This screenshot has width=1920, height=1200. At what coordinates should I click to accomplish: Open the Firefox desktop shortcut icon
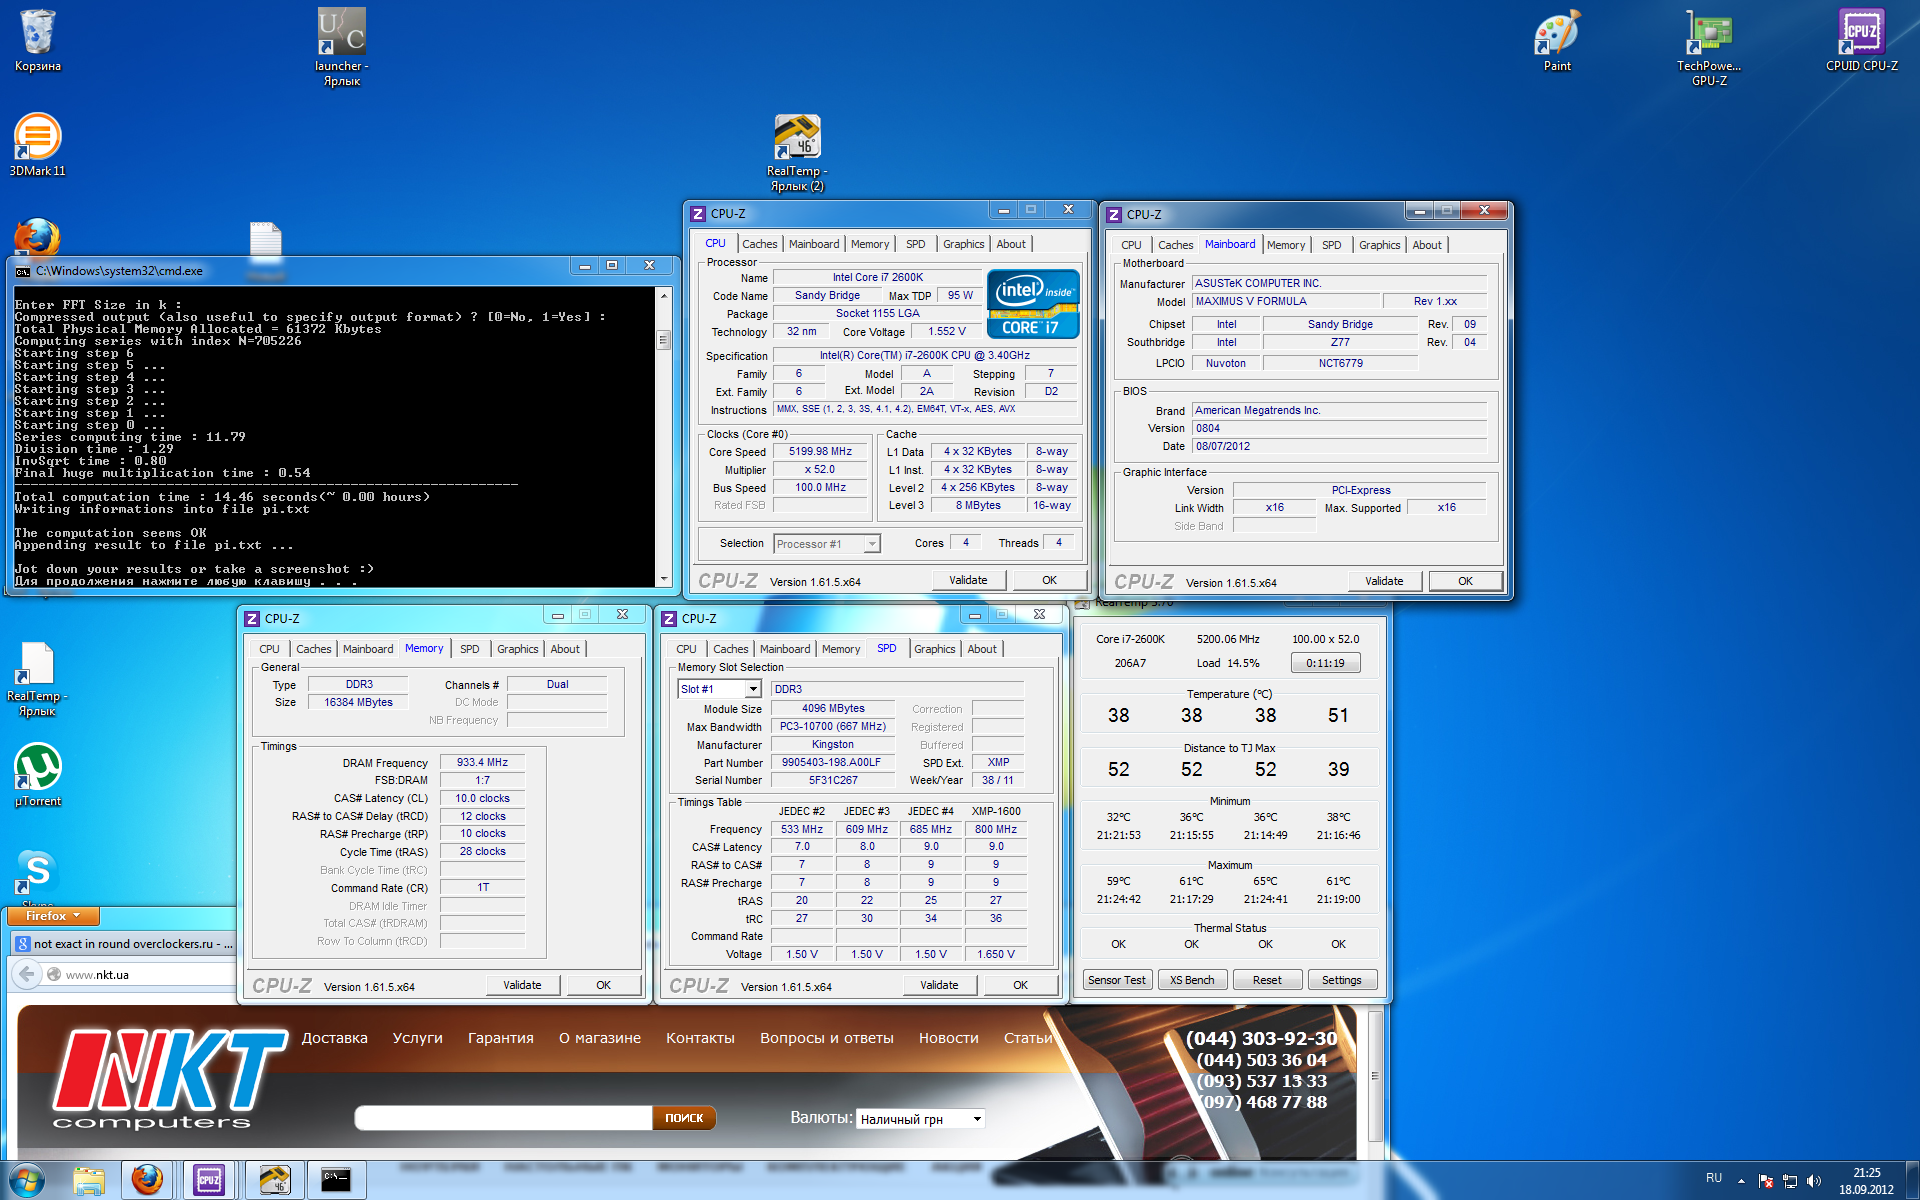click(37, 238)
